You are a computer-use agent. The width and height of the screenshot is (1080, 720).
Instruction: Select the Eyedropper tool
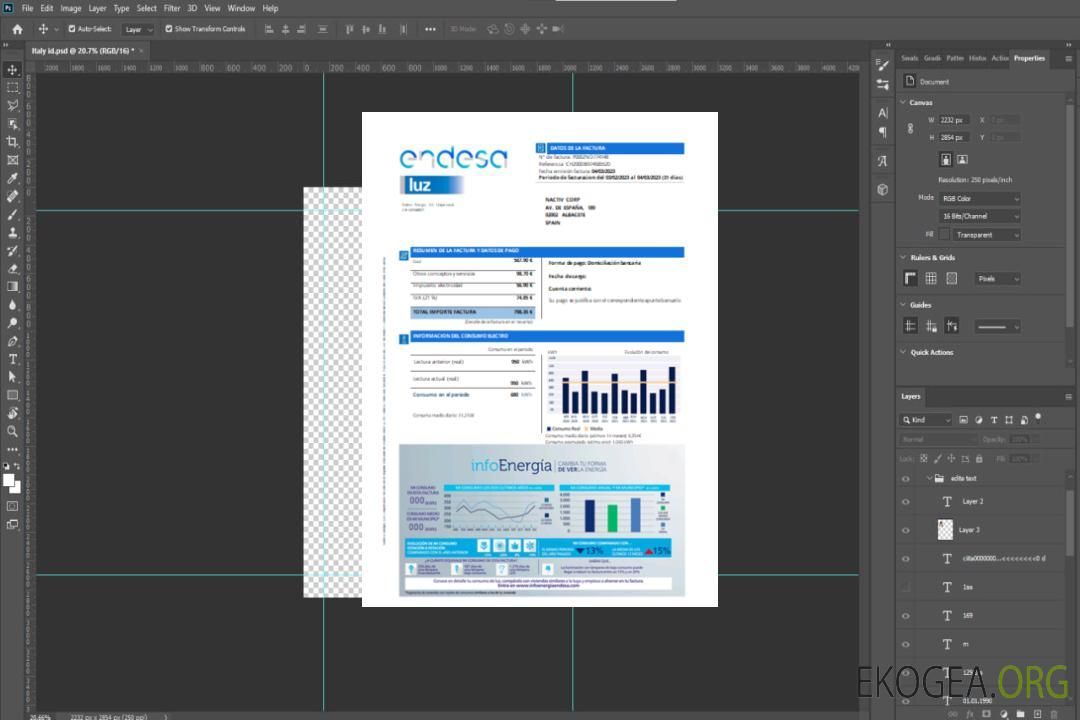[13, 178]
